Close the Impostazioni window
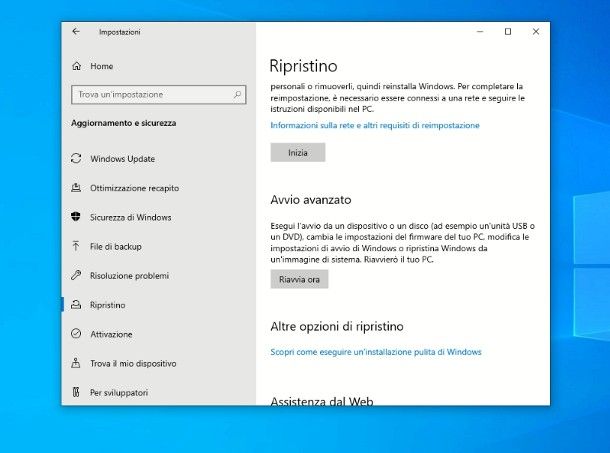The width and height of the screenshot is (610, 453). coord(536,32)
